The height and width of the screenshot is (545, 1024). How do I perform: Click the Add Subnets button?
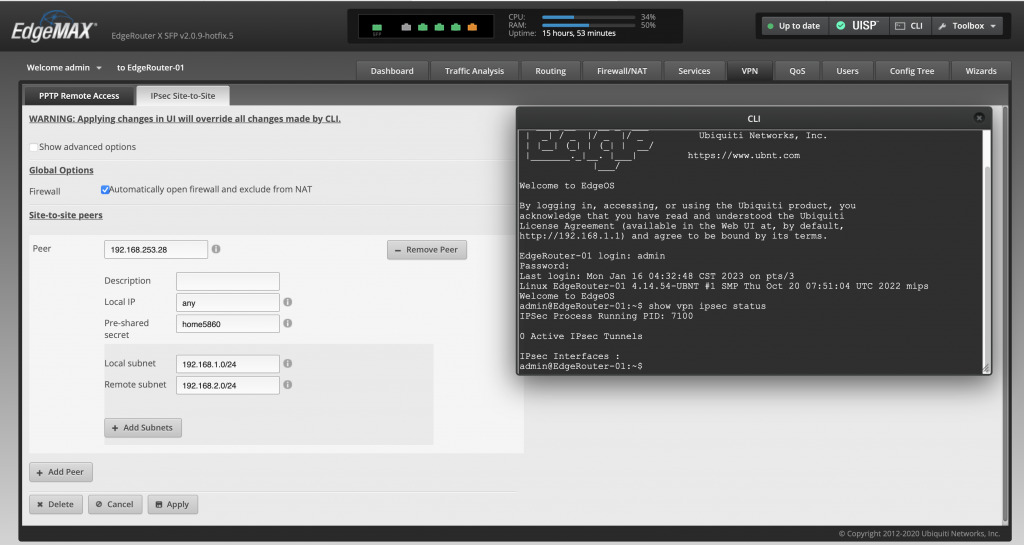(143, 428)
